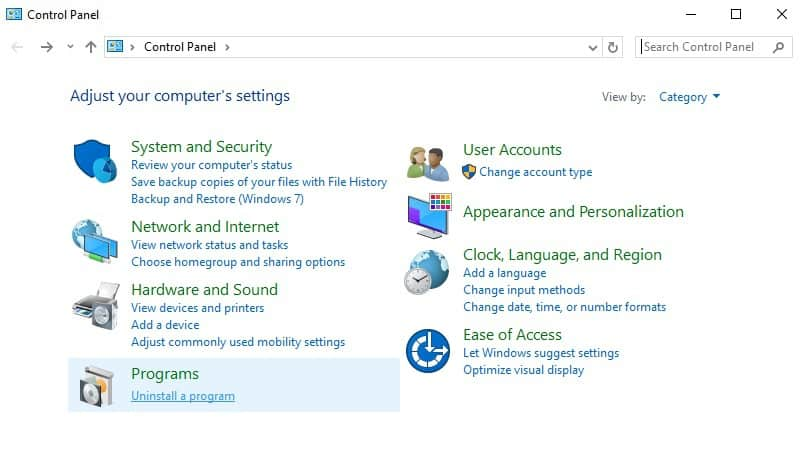Open the System and Security shield icon
This screenshot has width=804, height=464.
coord(95,161)
